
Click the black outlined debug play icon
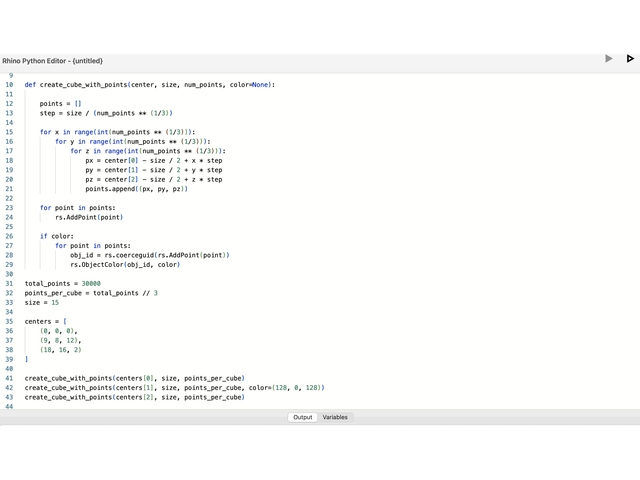click(x=630, y=58)
